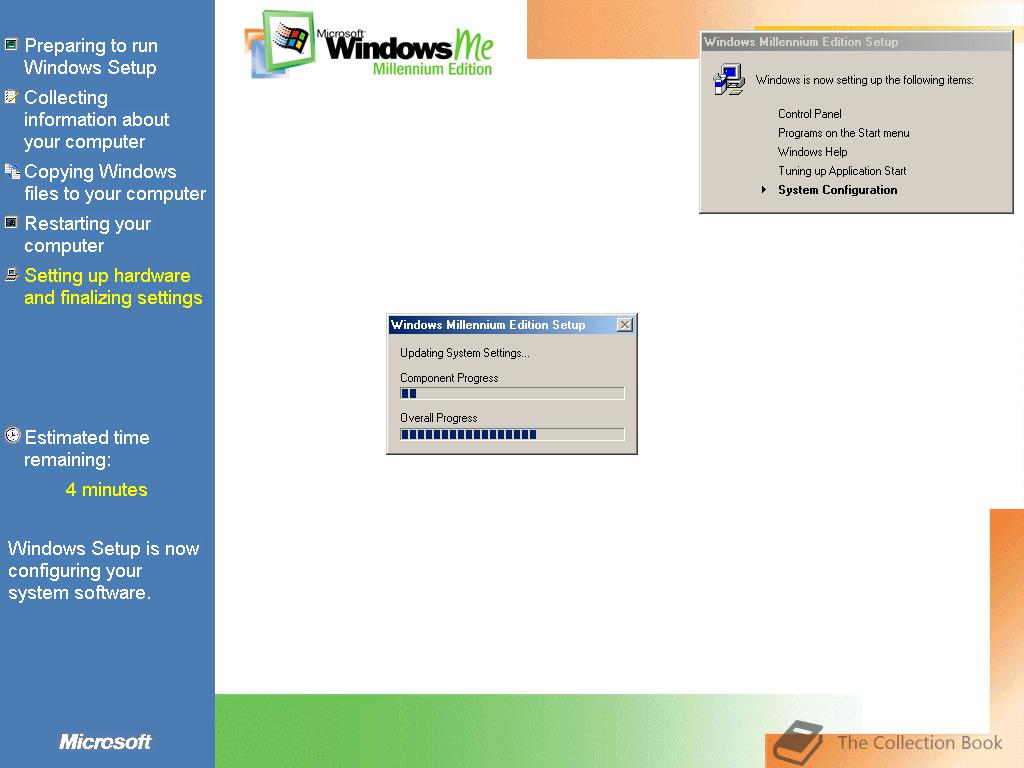Click the Estimated time remaining label
This screenshot has width=1024, height=768.
(x=87, y=449)
